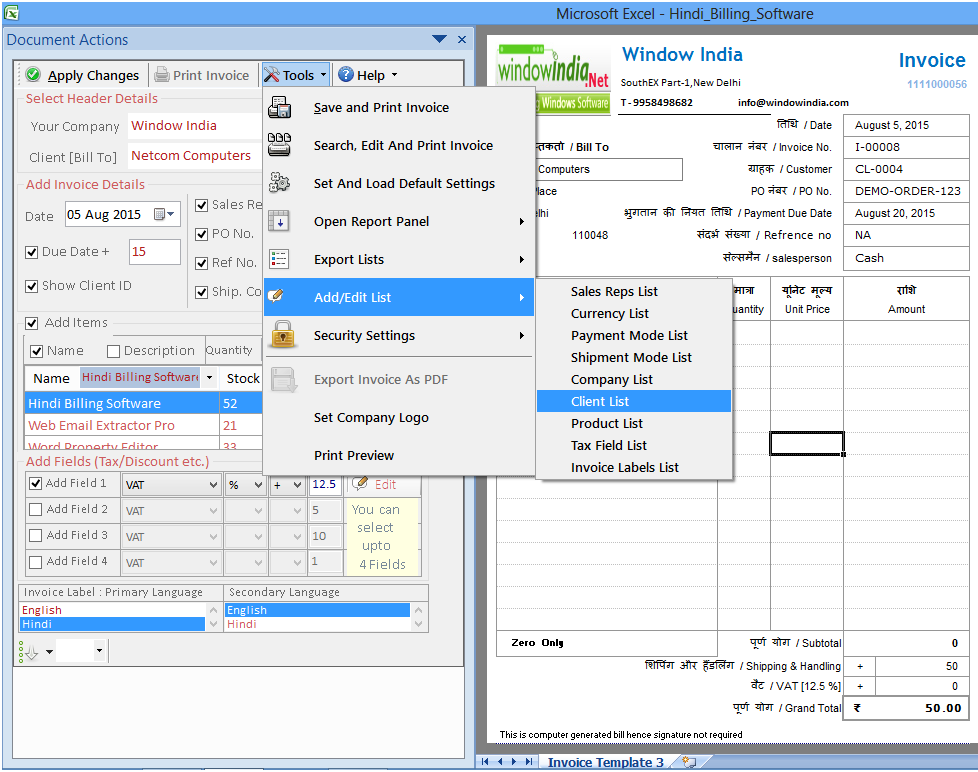Uncheck the Show Client ID checkbox
Image resolution: width=978 pixels, height=772 pixels.
[x=31, y=286]
